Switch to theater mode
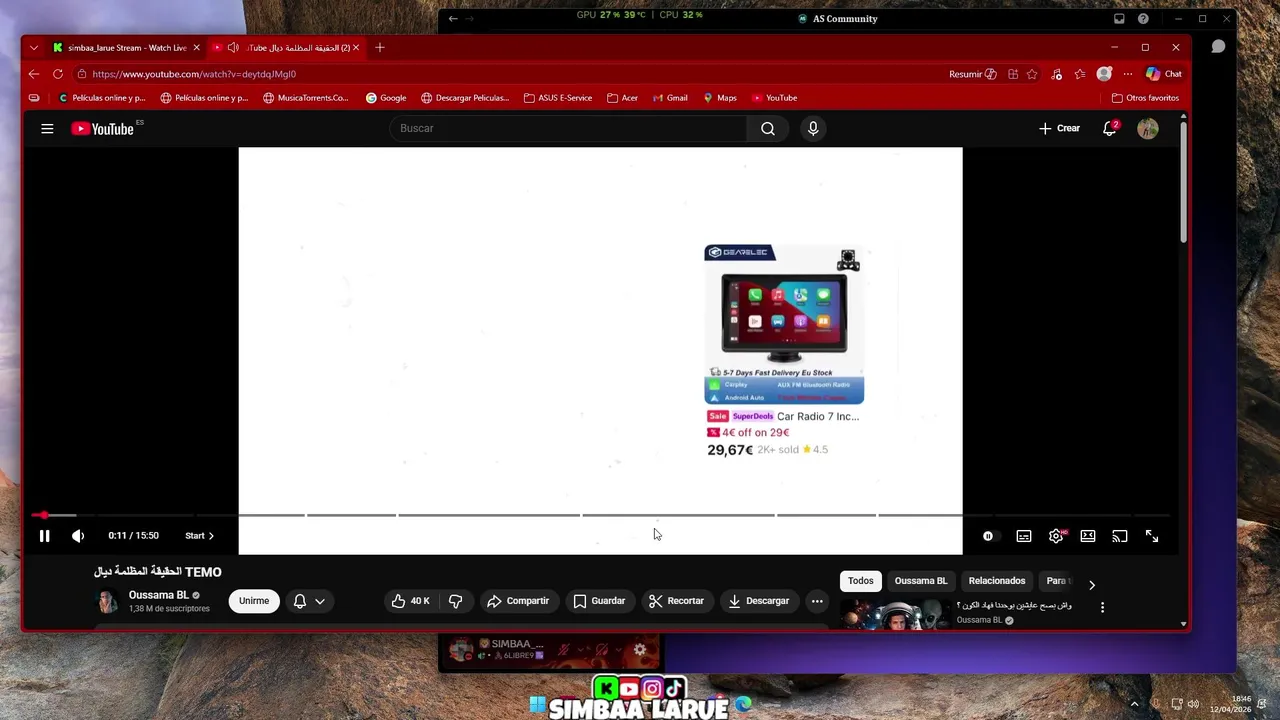1280x720 pixels. [1088, 536]
